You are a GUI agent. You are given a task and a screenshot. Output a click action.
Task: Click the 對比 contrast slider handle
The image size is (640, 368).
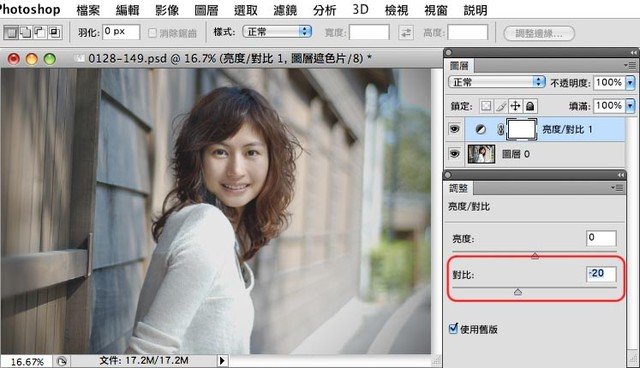tap(518, 292)
